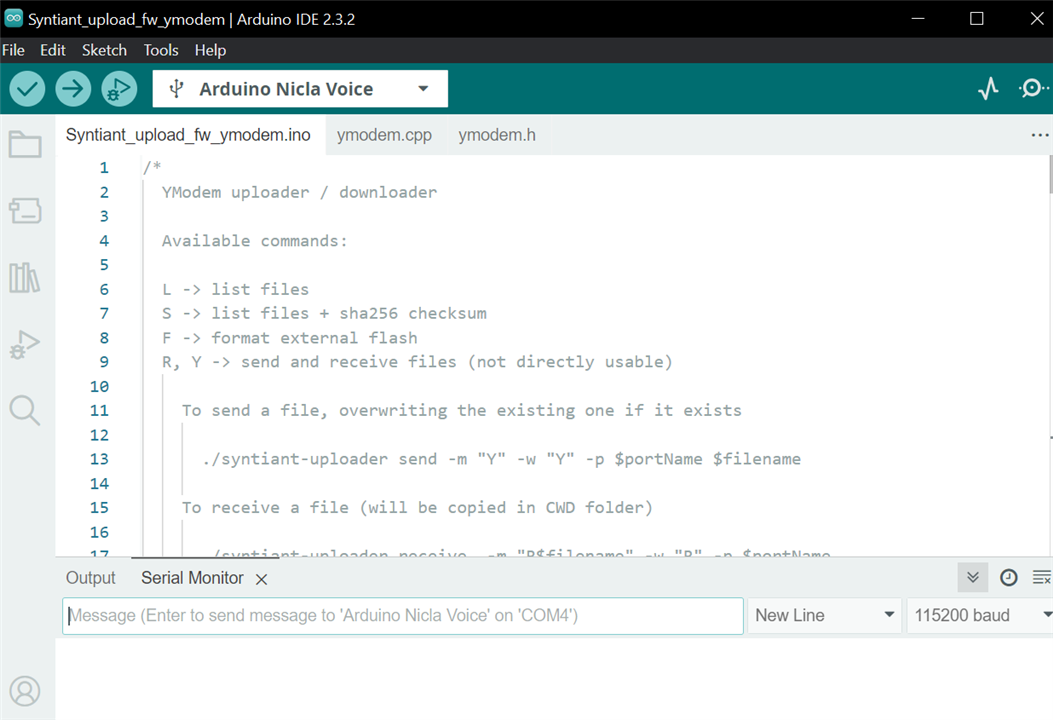Click the 'S -> list files + sha256 checksum' line

[324, 314]
